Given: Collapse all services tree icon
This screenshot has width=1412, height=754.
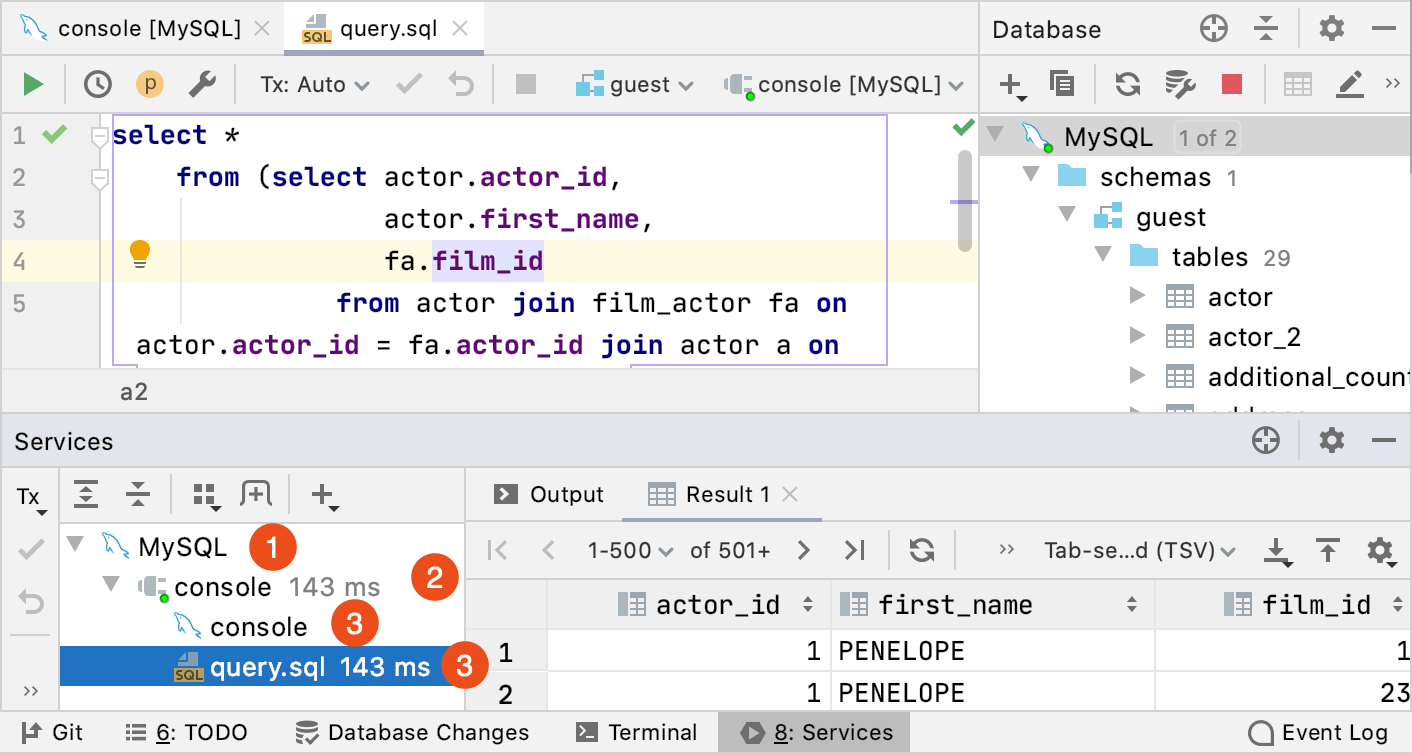Looking at the screenshot, I should (138, 493).
